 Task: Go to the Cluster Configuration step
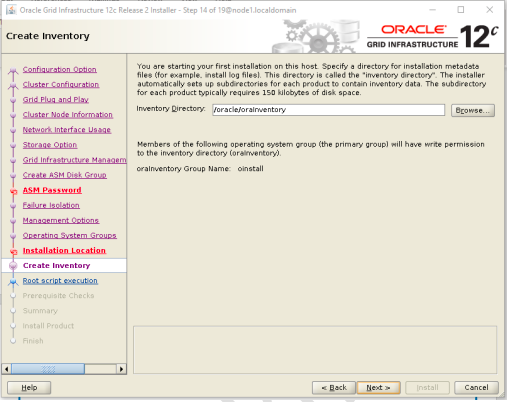click(x=61, y=84)
